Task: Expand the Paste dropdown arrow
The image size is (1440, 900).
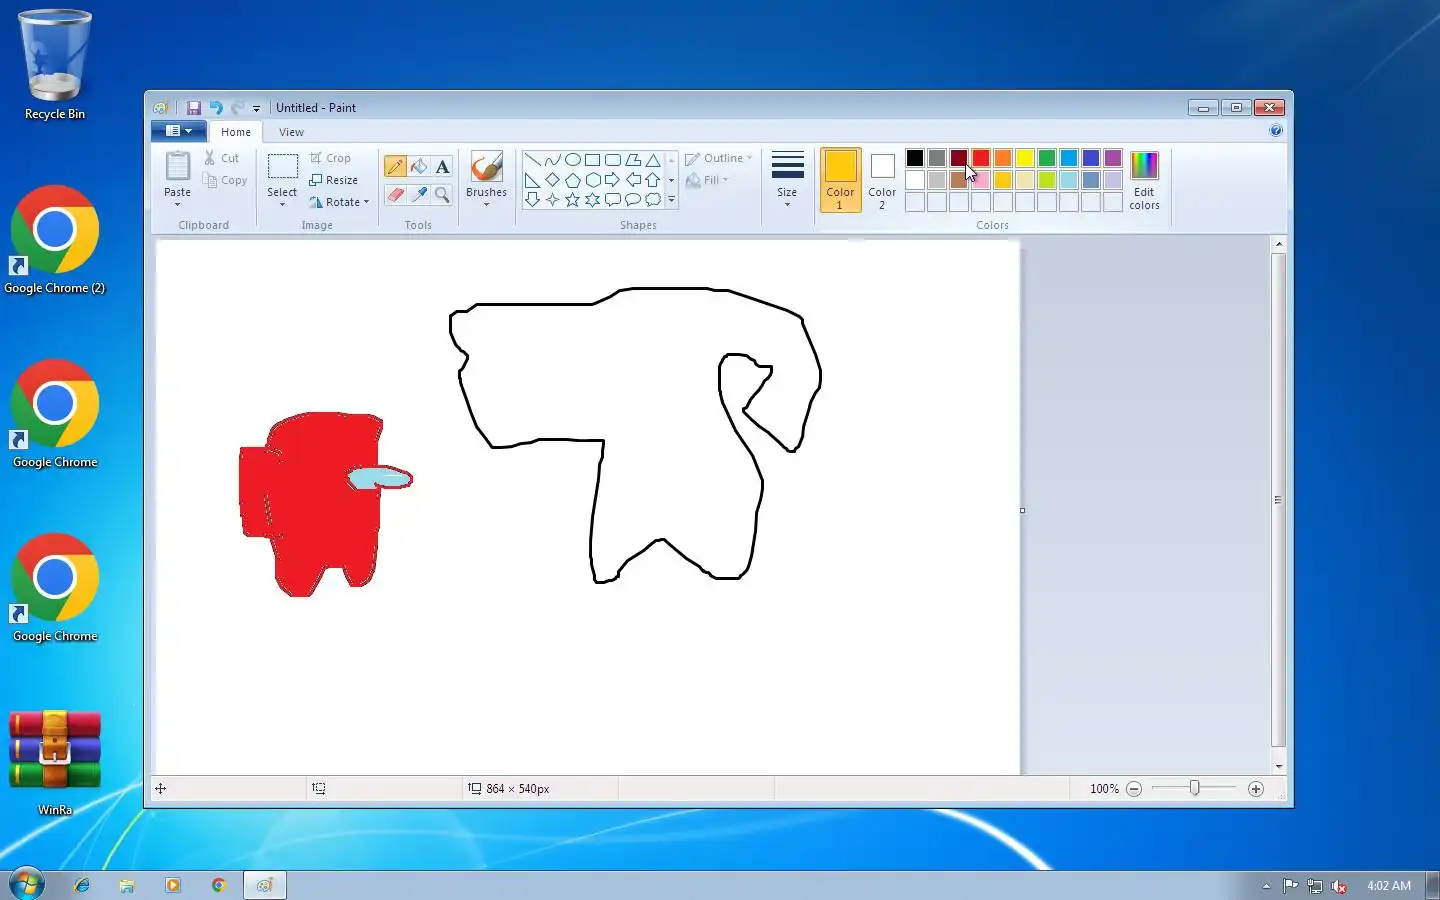Action: pyautogui.click(x=177, y=205)
